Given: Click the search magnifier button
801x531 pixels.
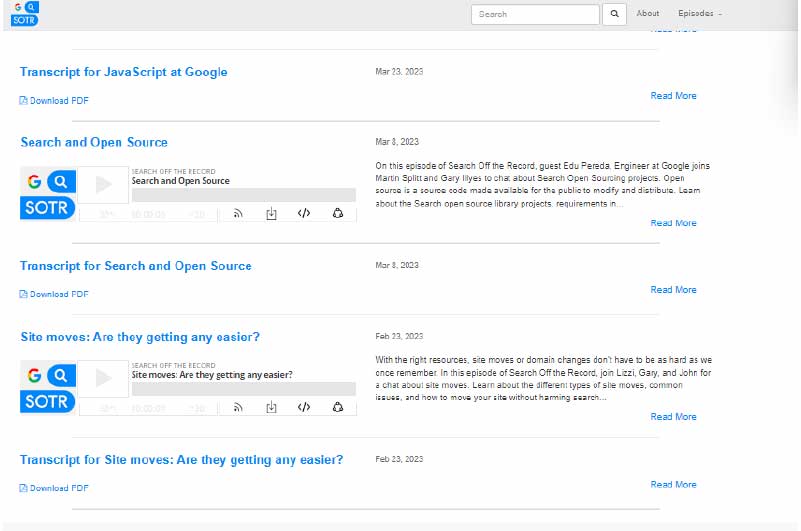Looking at the screenshot, I should [615, 14].
